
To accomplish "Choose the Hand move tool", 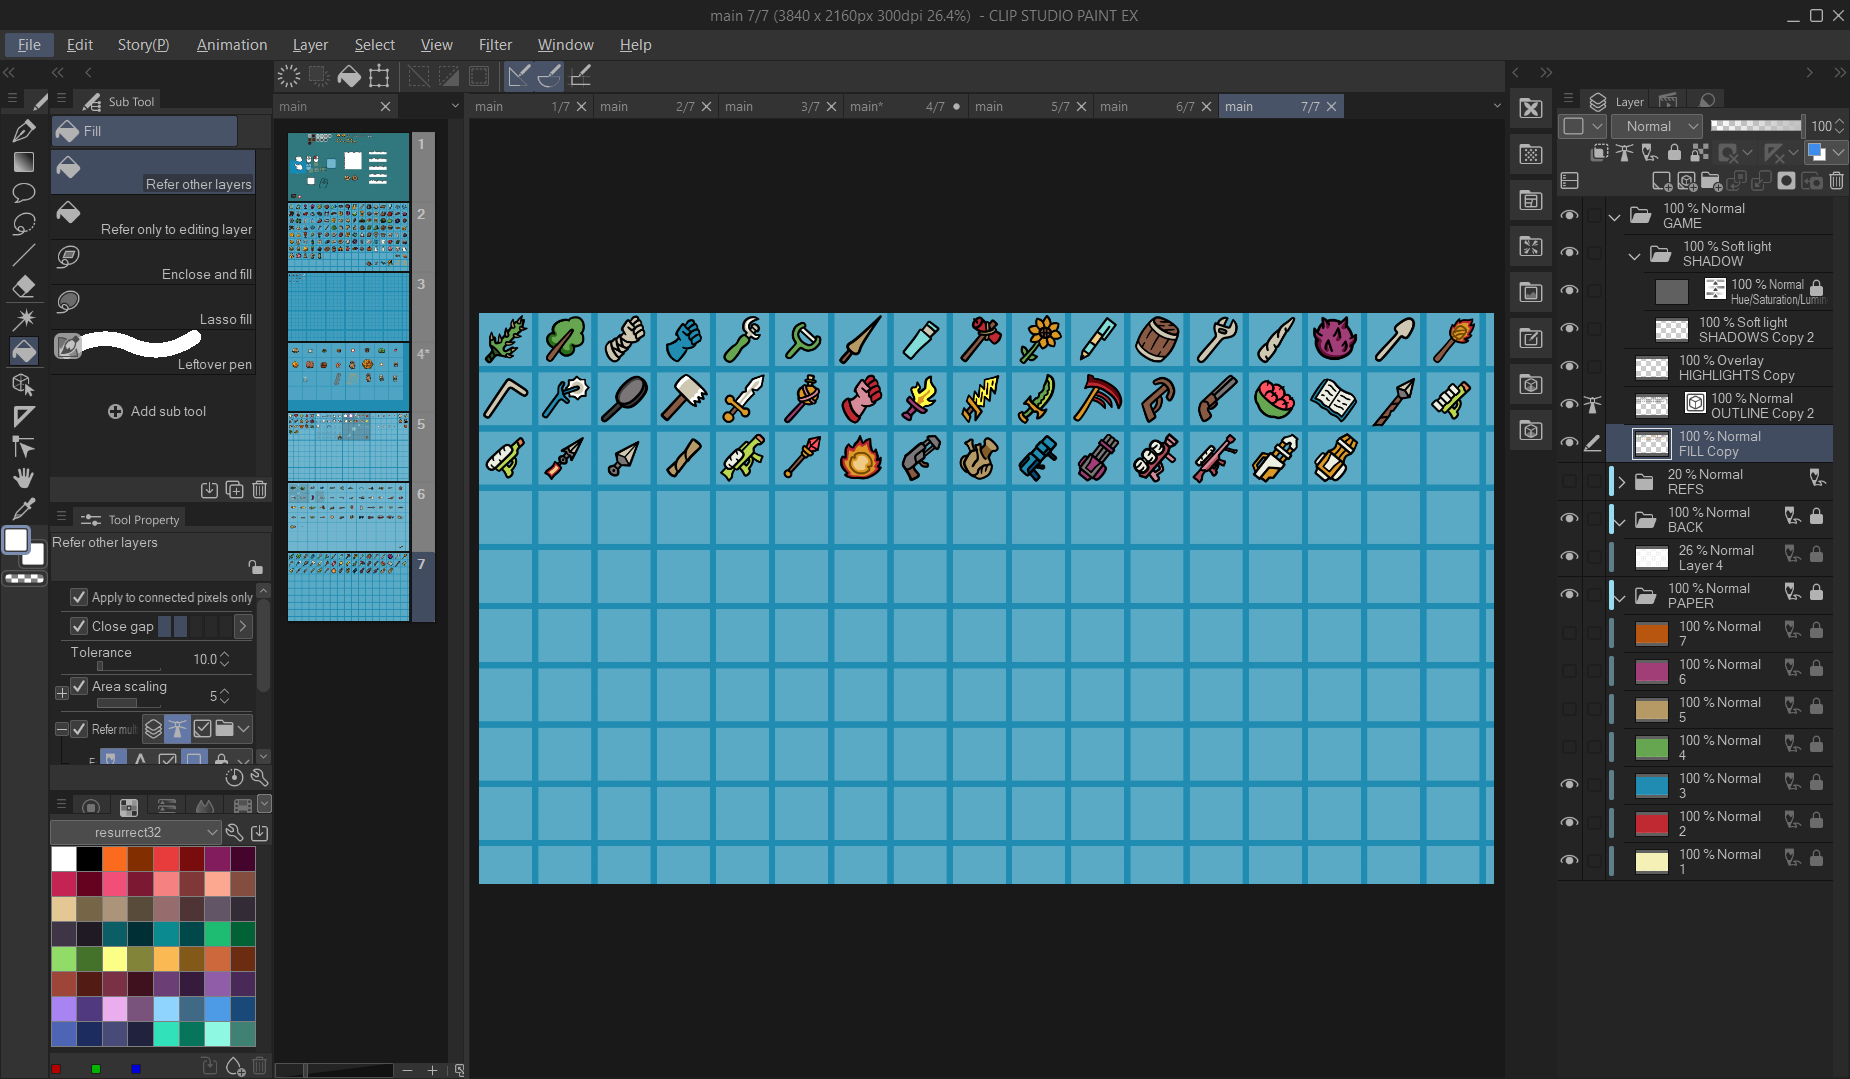I will tap(24, 477).
